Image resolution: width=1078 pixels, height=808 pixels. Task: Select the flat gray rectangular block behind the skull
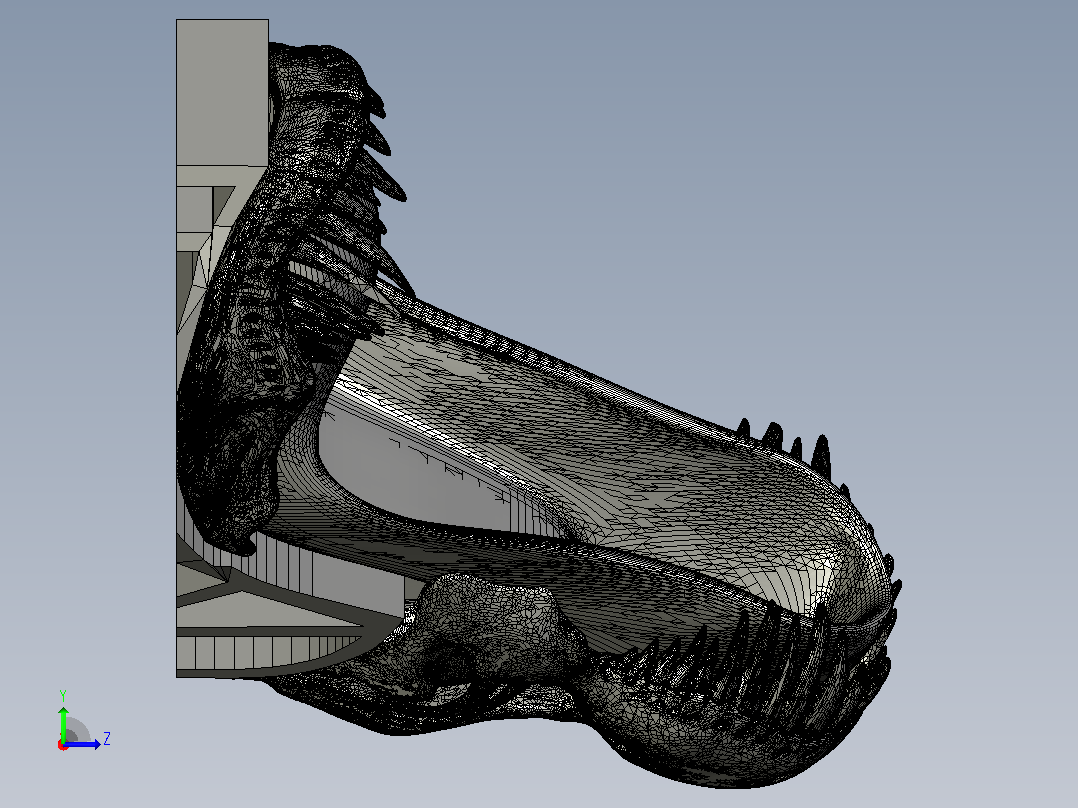(x=222, y=92)
